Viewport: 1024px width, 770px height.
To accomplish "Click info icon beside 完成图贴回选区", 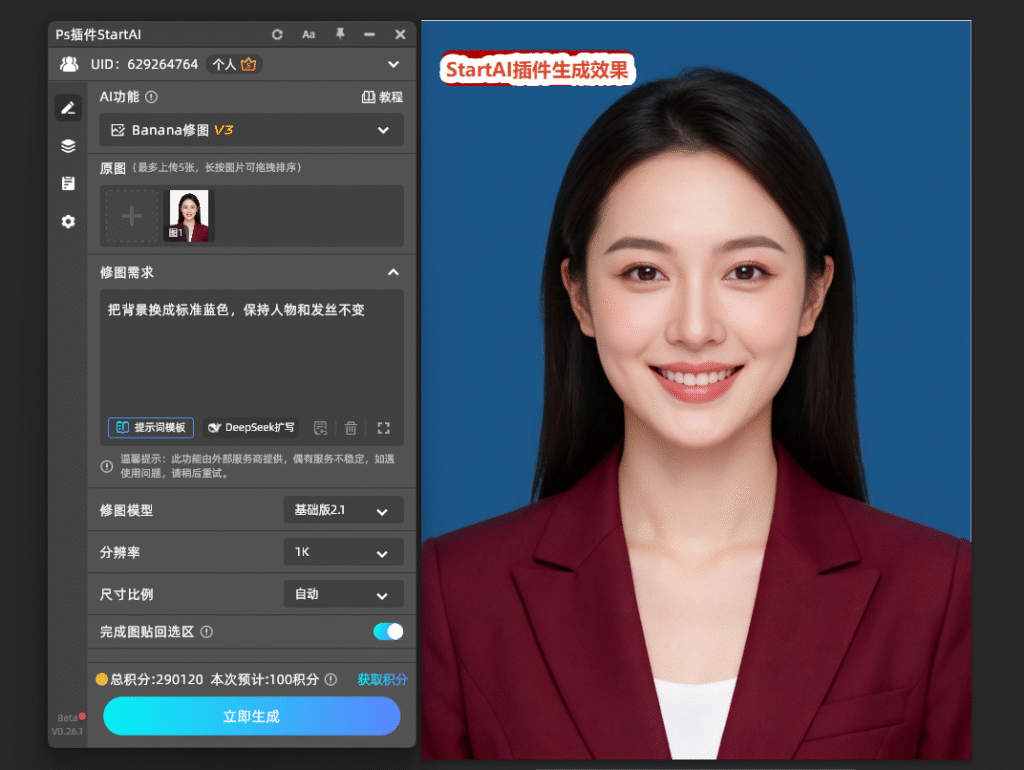I will coord(206,632).
